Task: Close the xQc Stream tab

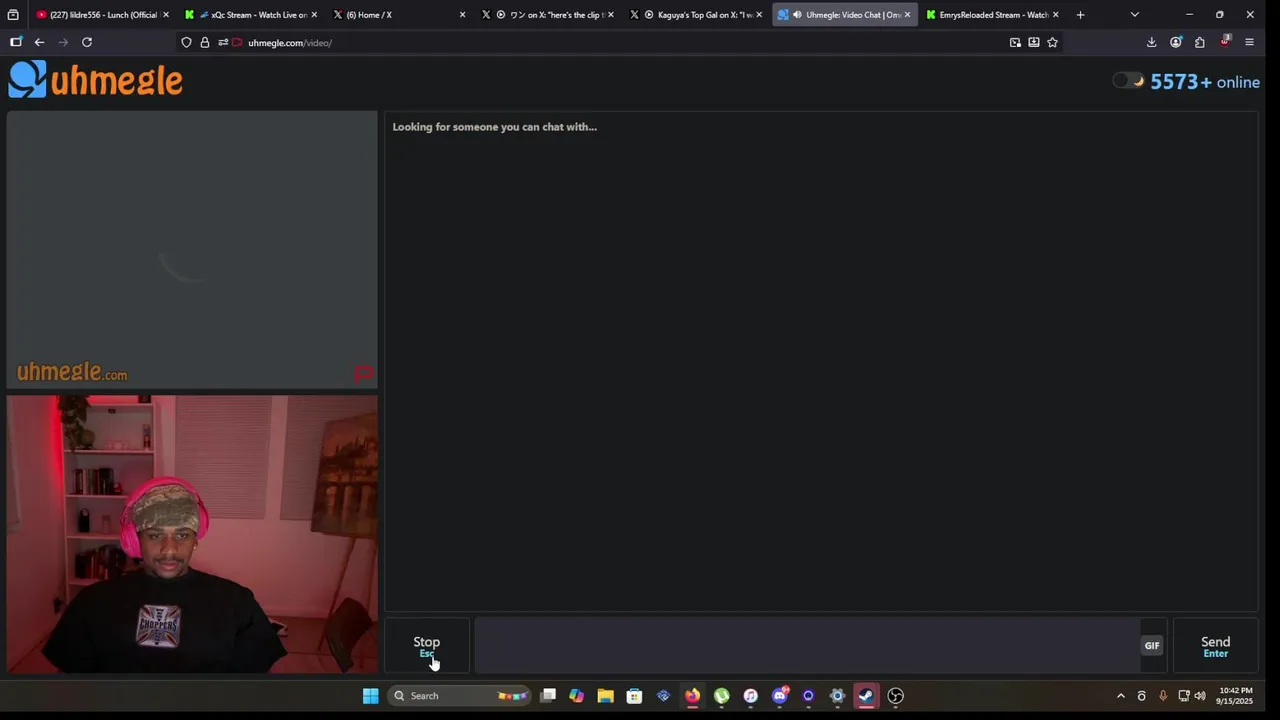Action: coord(314,15)
